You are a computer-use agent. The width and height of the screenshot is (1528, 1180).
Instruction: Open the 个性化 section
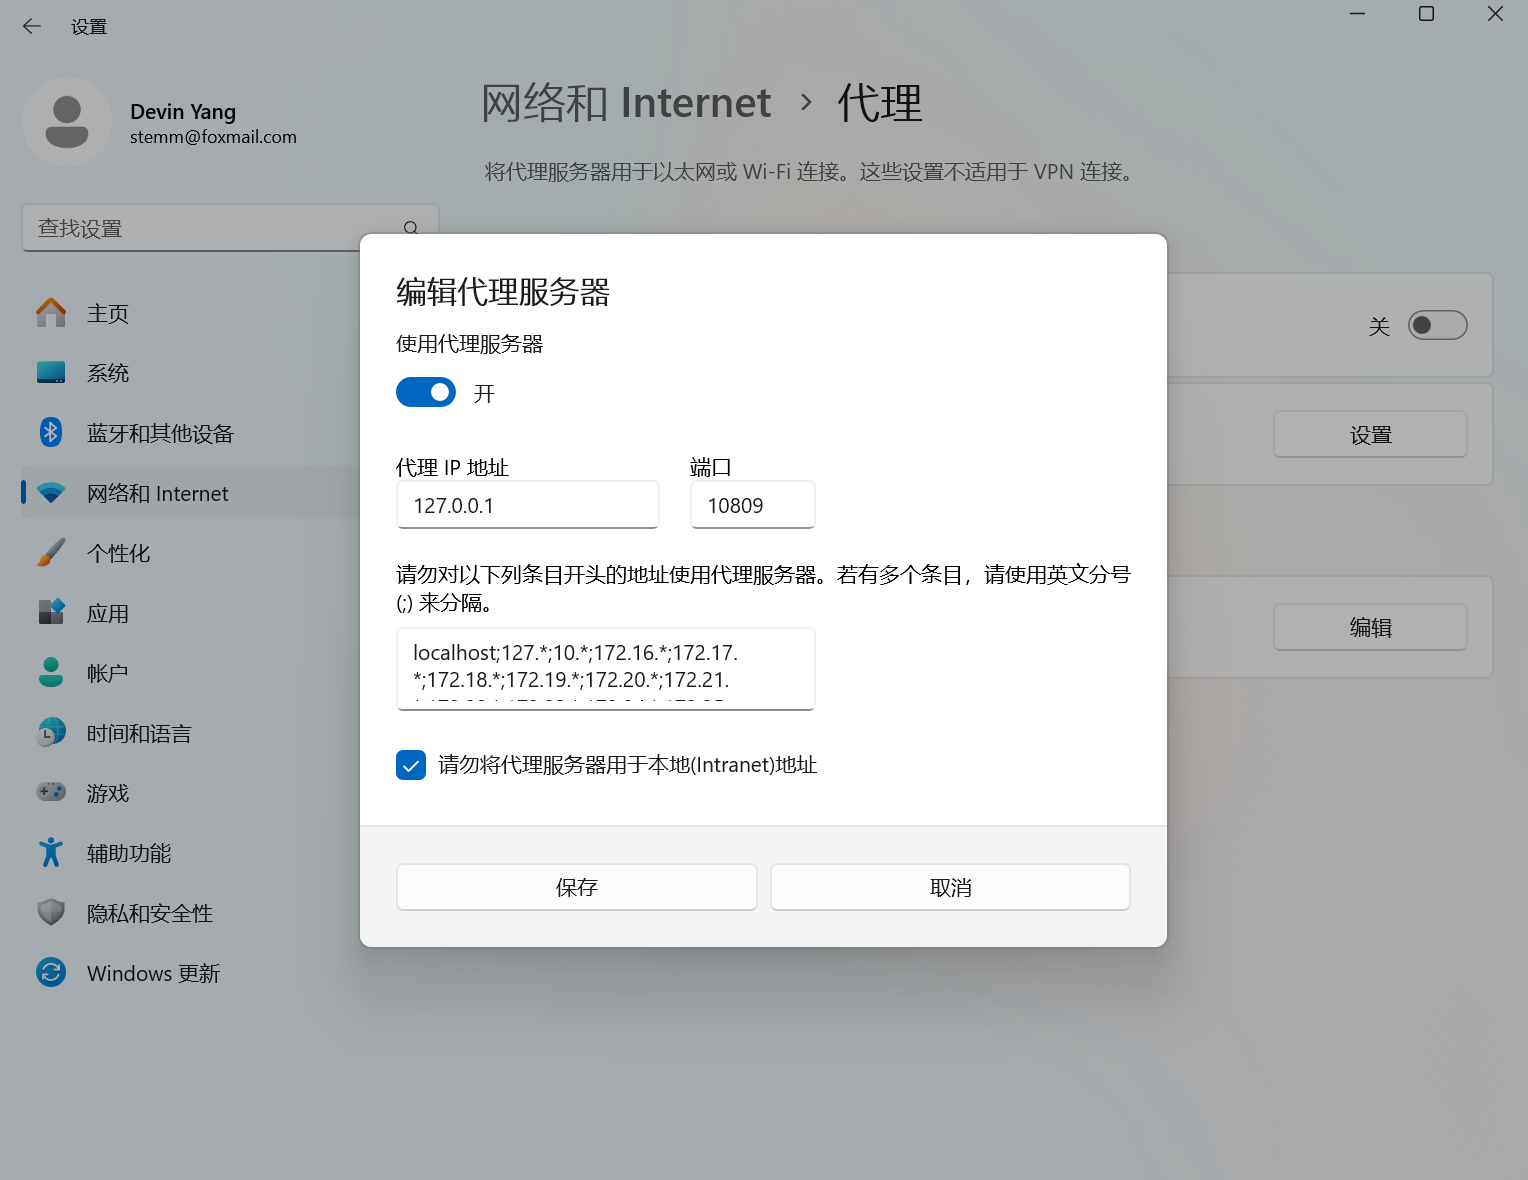coord(119,553)
